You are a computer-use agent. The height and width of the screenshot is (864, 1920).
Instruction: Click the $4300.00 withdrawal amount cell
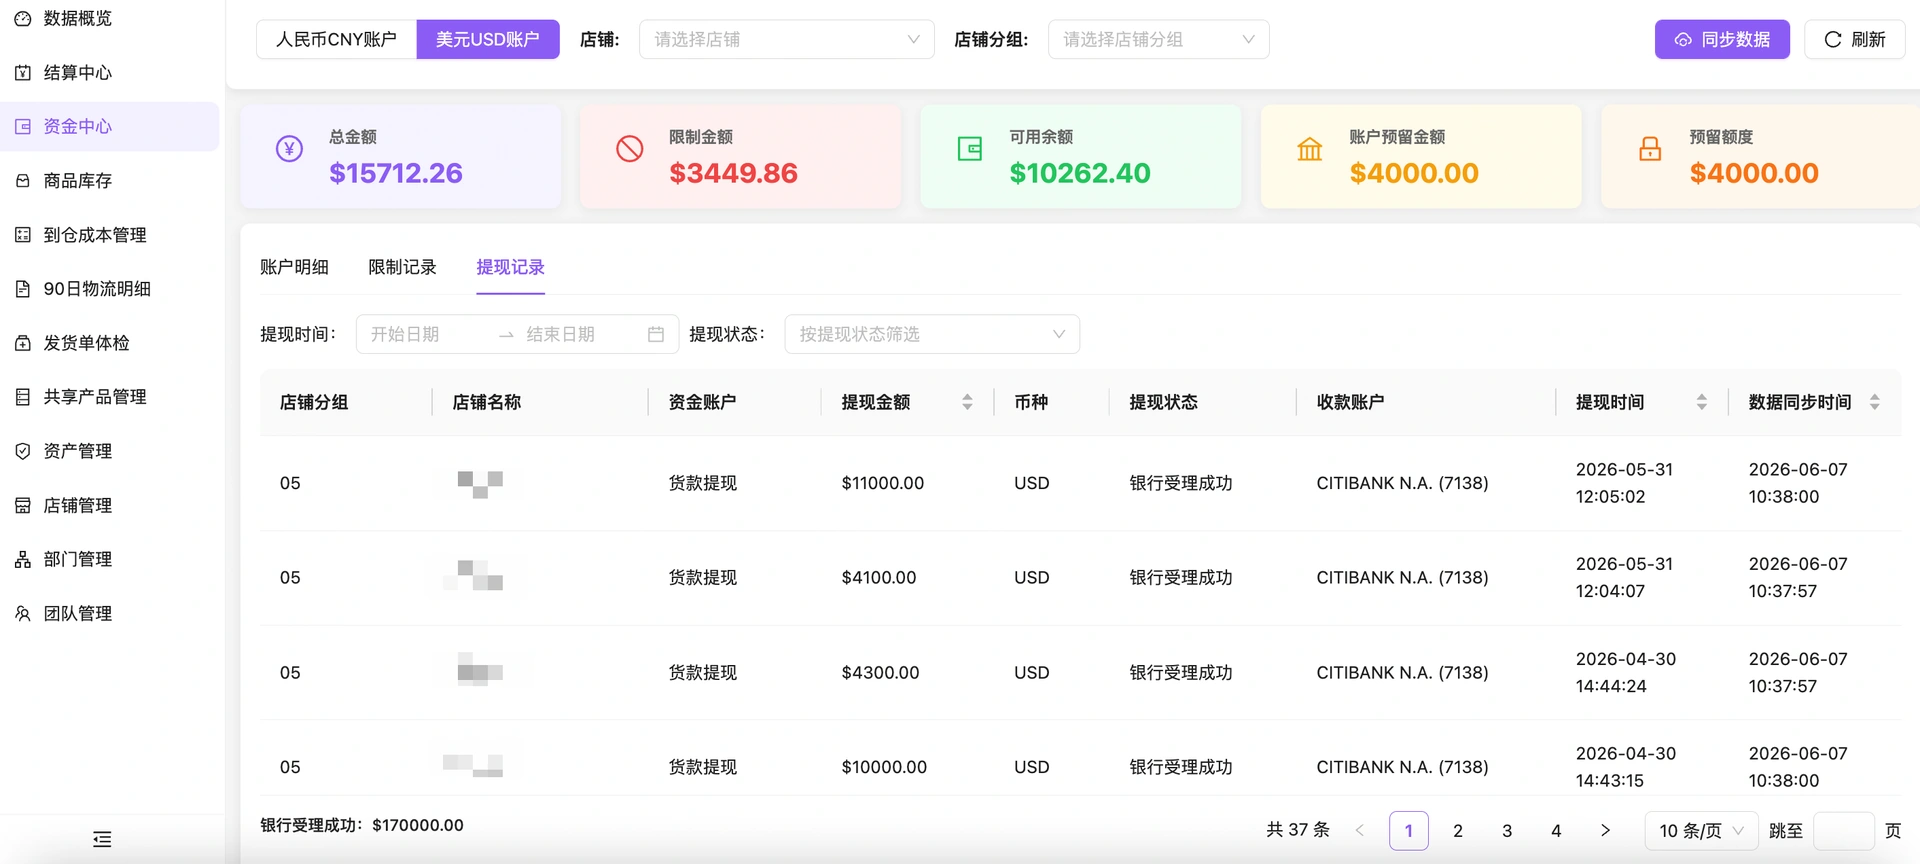click(x=880, y=672)
